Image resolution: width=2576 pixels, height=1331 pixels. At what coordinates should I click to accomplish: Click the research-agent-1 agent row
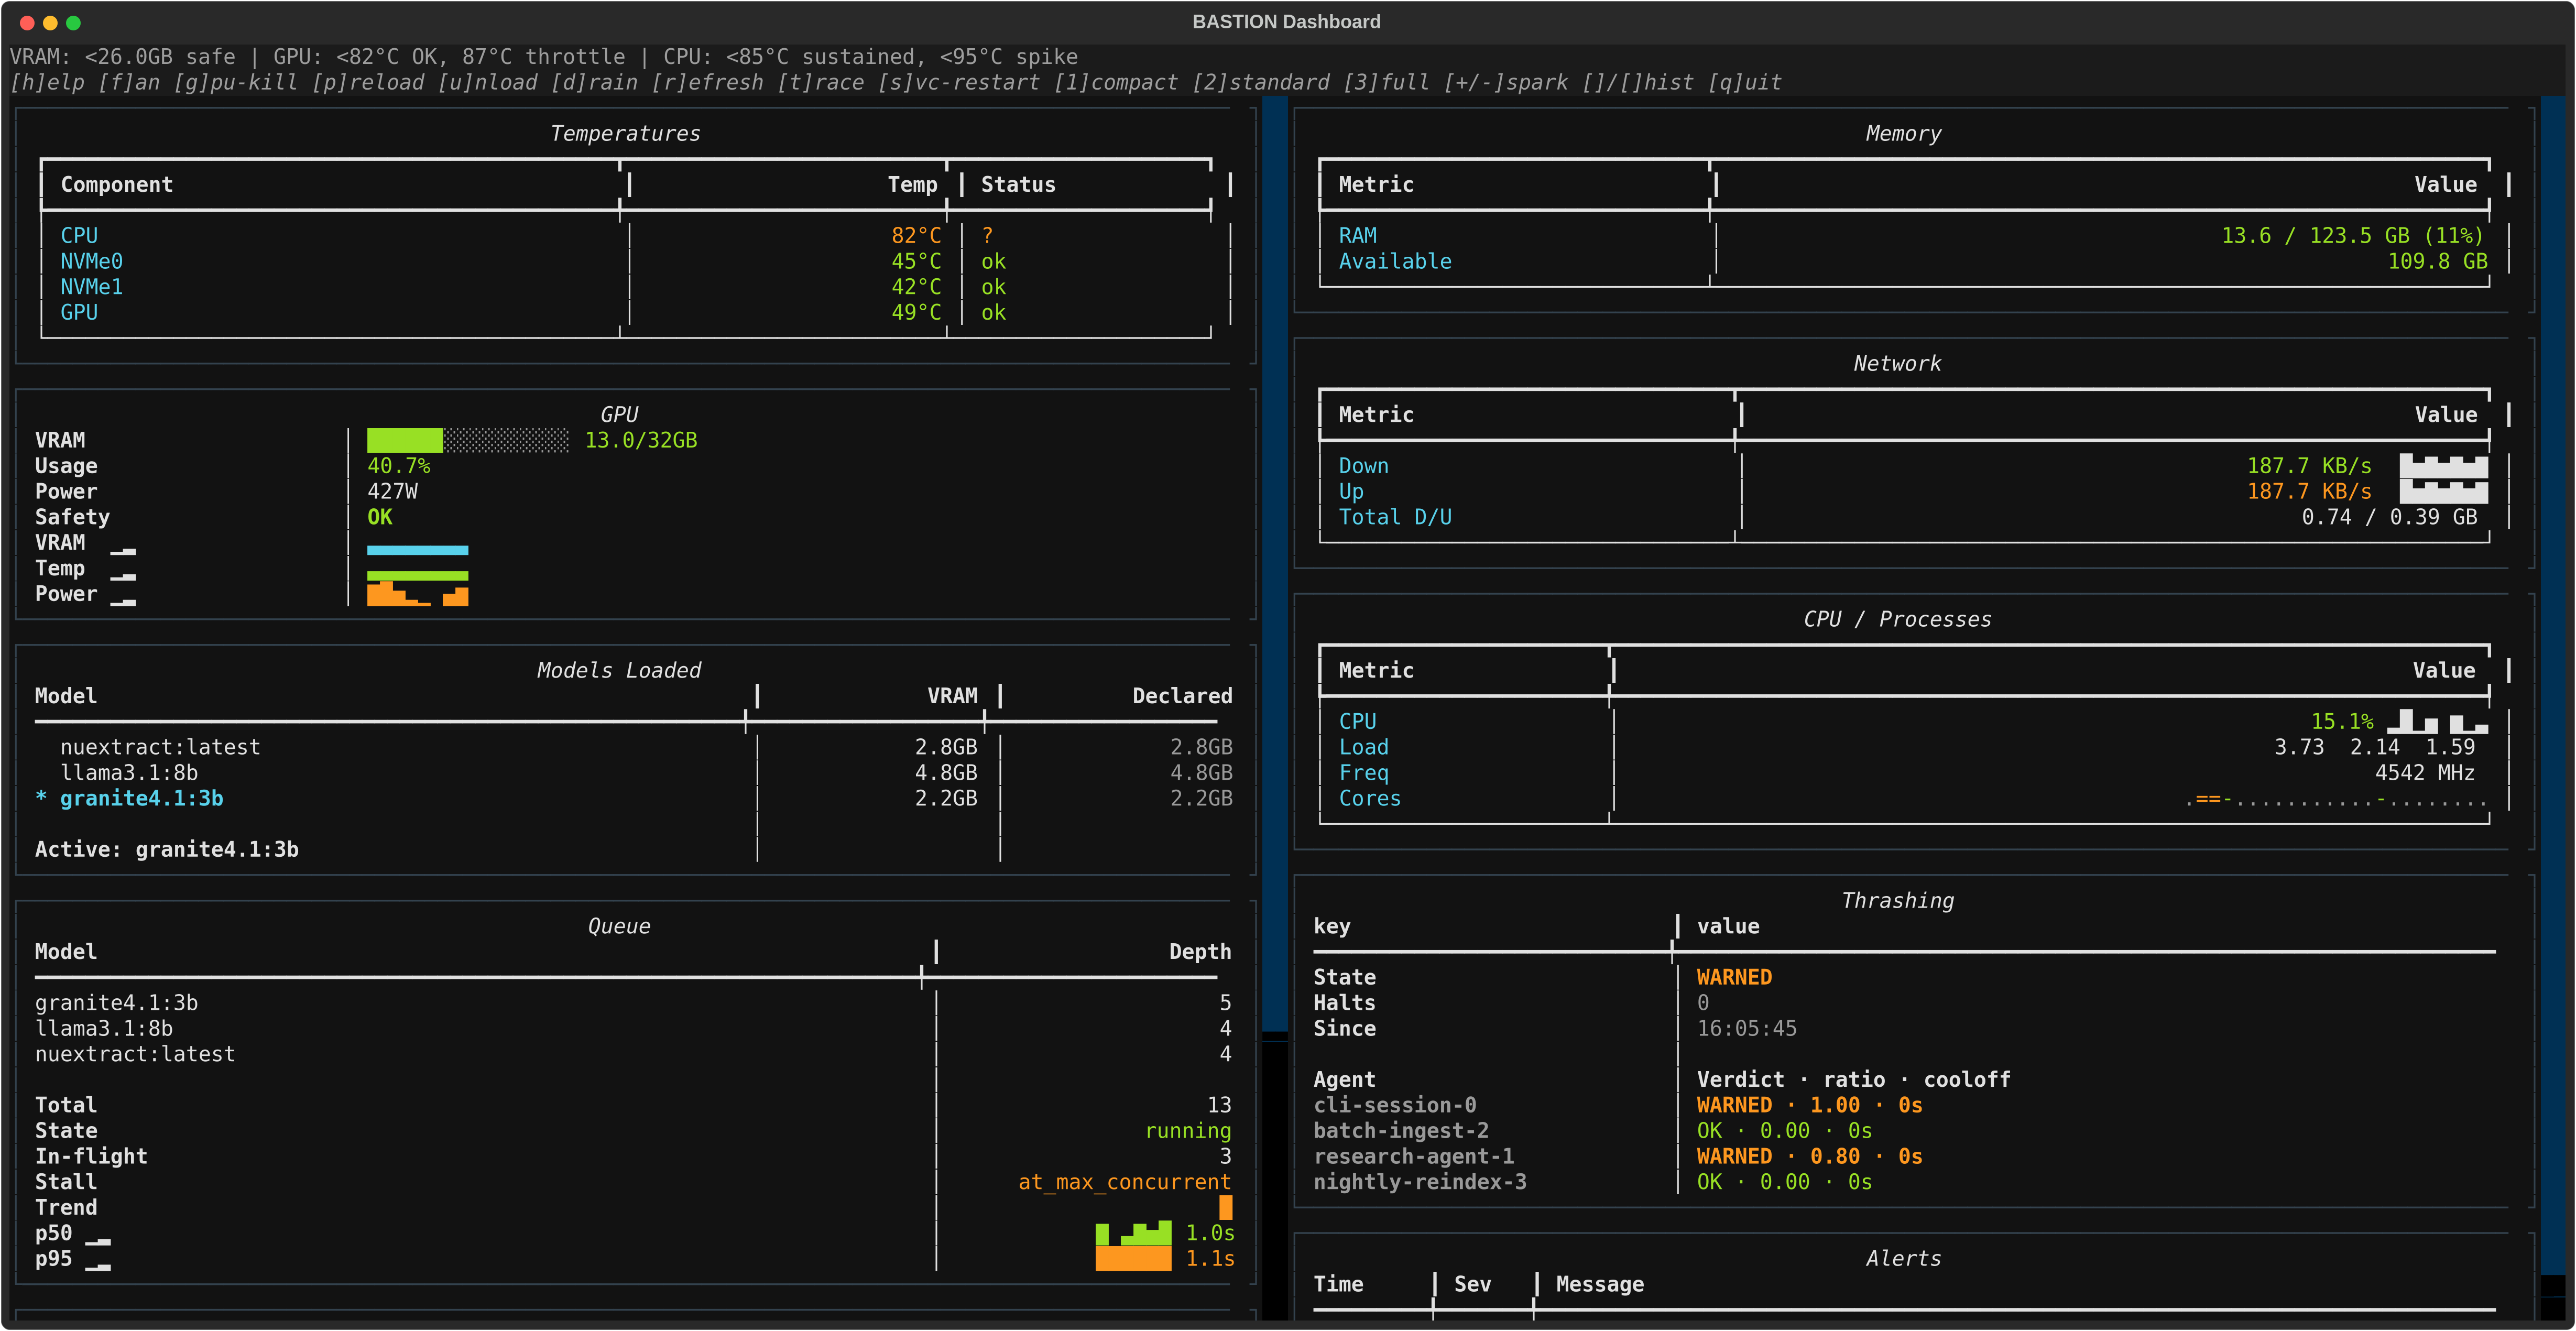1904,1156
